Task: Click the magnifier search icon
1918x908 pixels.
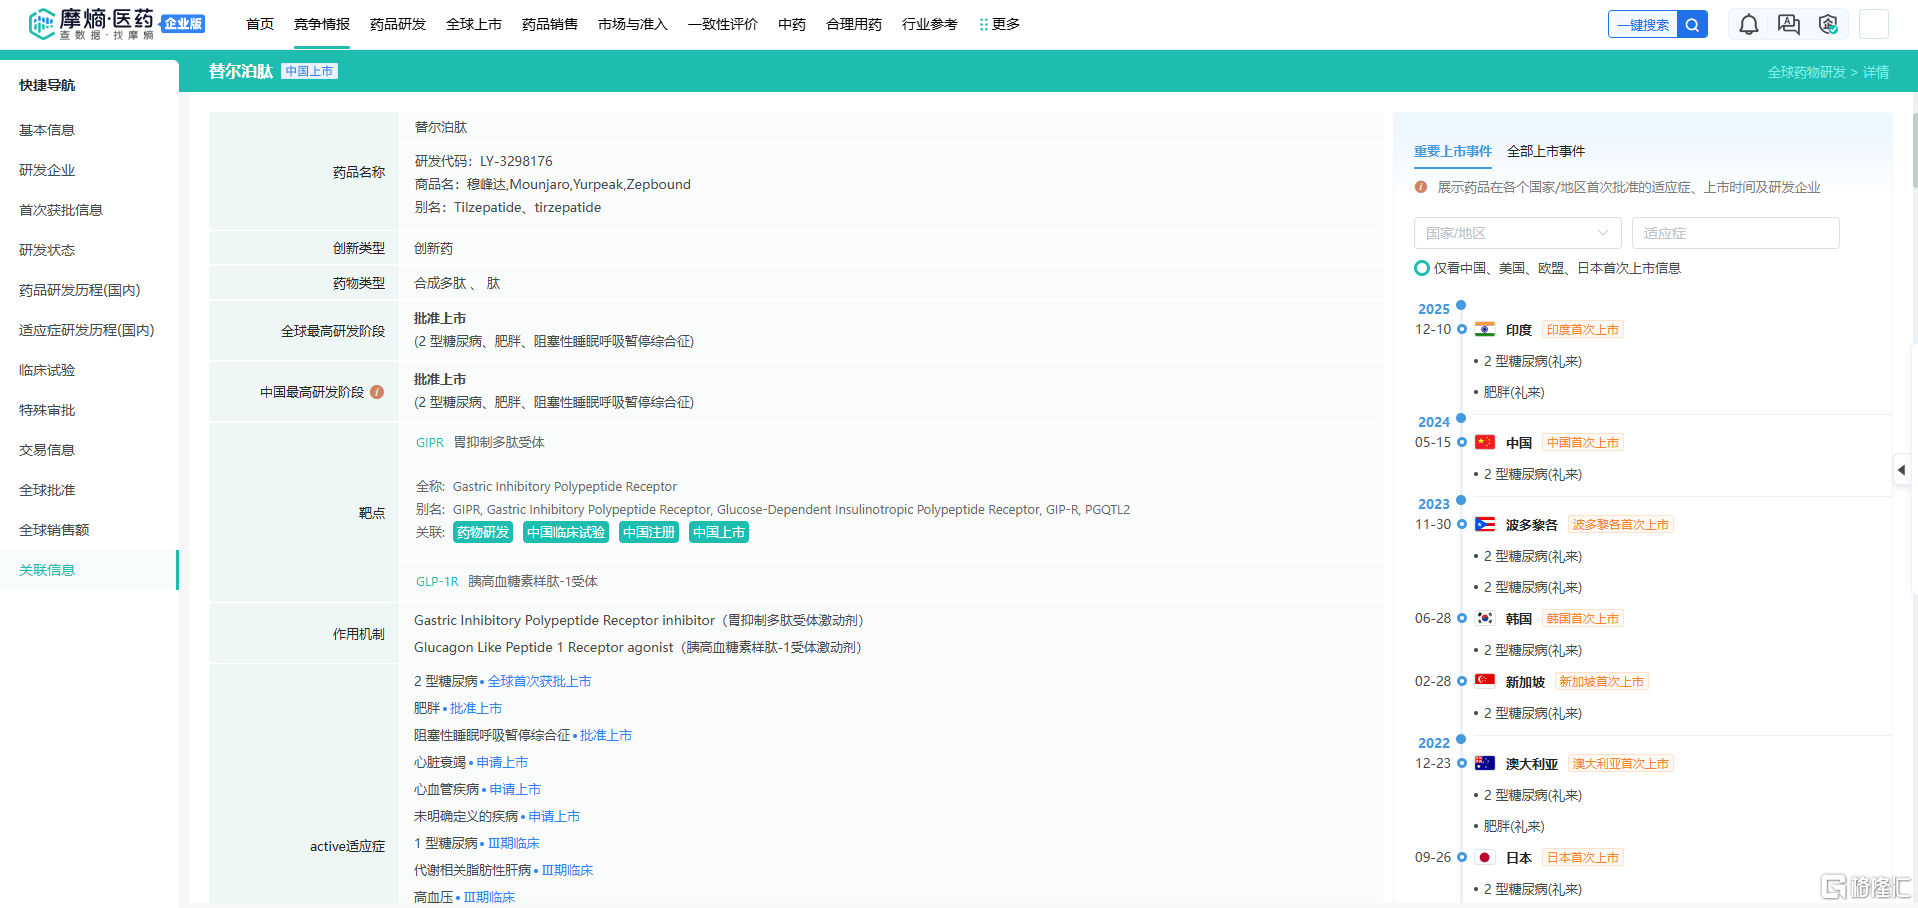Action: 1692,25
